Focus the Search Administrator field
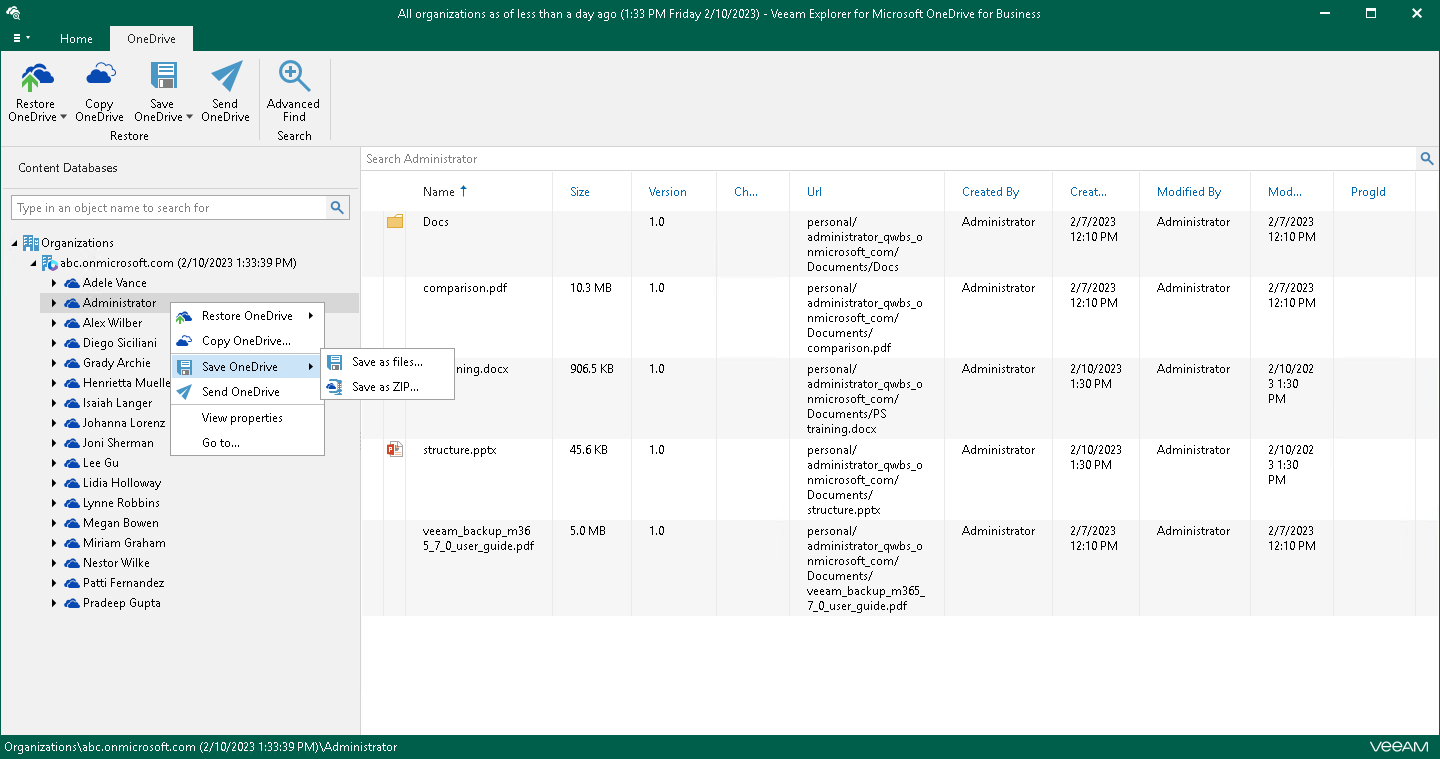Image resolution: width=1440 pixels, height=759 pixels. 890,159
